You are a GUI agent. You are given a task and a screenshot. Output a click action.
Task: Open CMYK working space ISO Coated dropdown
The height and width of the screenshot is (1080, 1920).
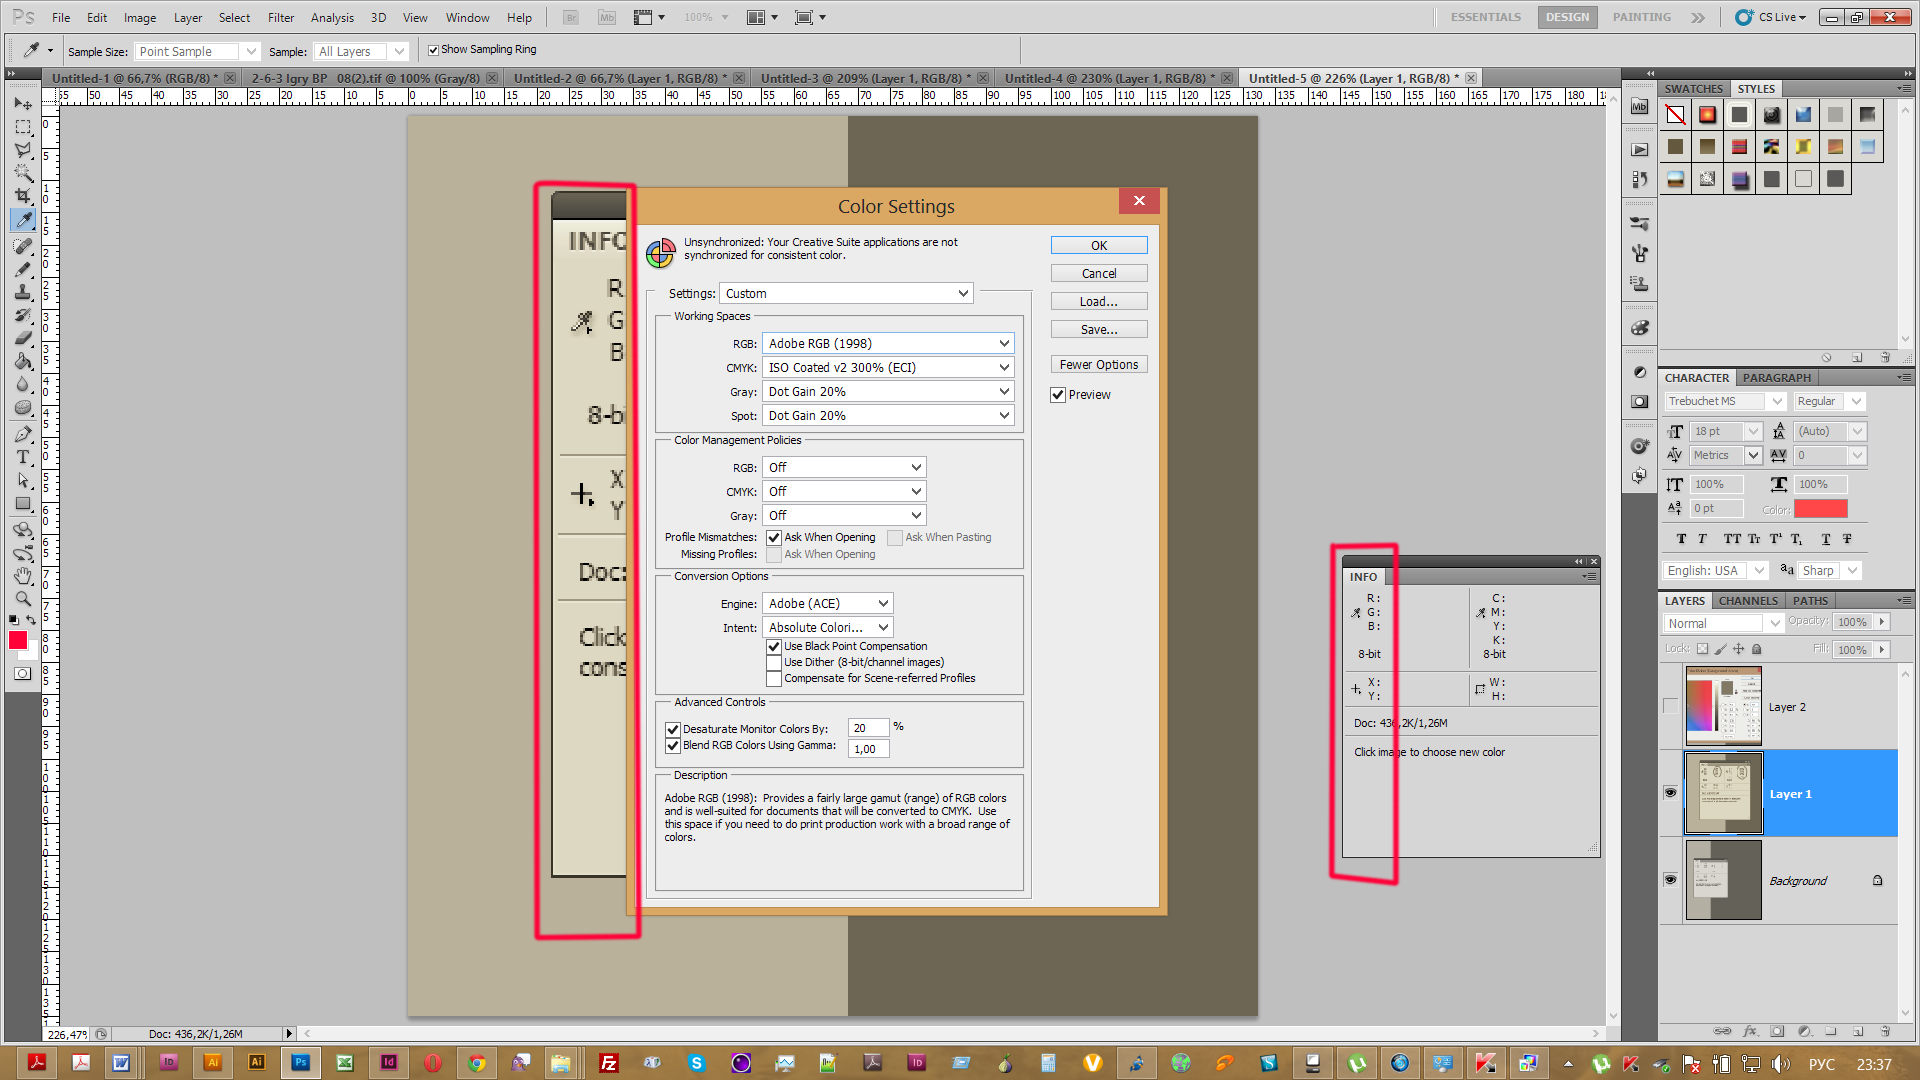[x=888, y=367]
